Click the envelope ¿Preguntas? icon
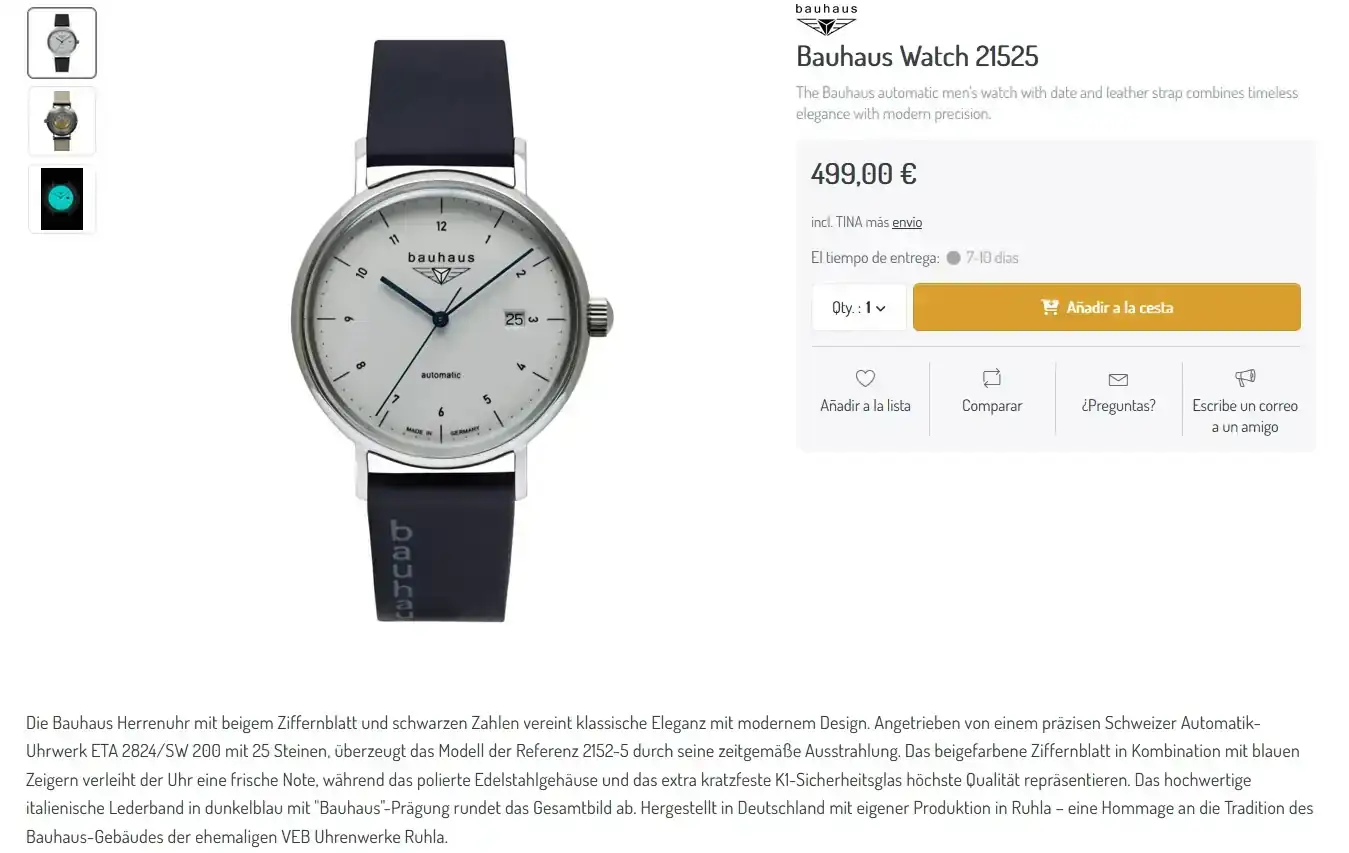 click(1118, 379)
